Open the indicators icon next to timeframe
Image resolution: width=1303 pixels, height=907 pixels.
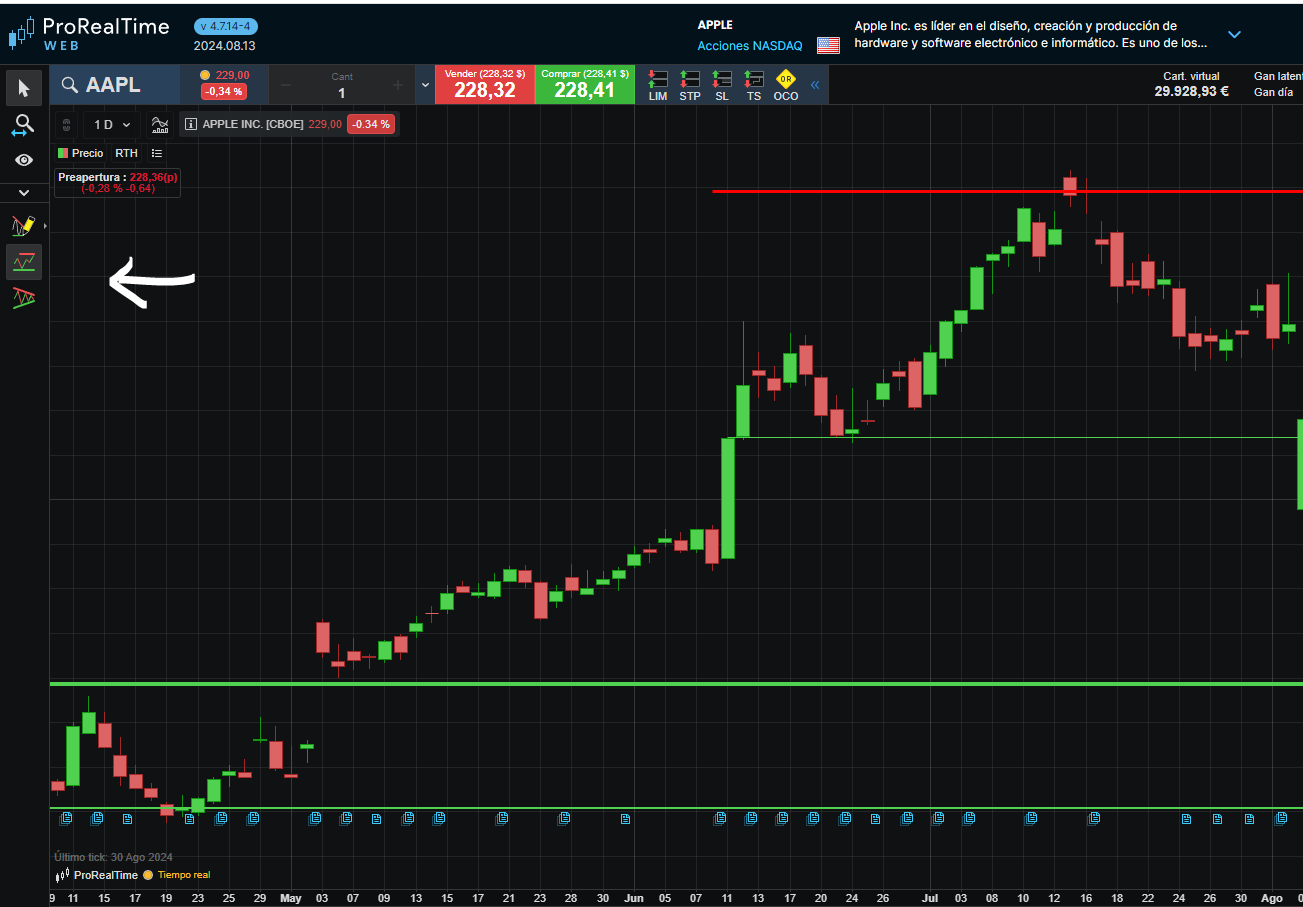(x=160, y=125)
